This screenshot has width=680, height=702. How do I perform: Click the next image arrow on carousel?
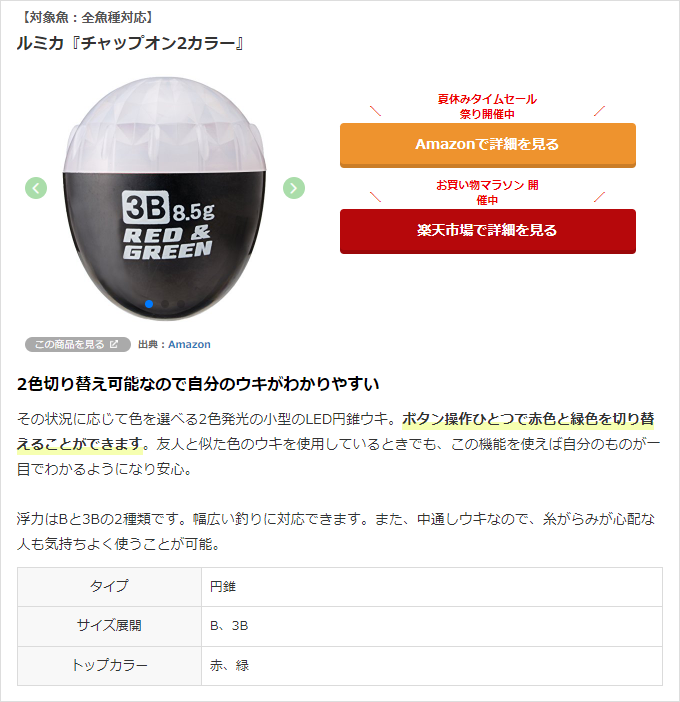[x=293, y=188]
